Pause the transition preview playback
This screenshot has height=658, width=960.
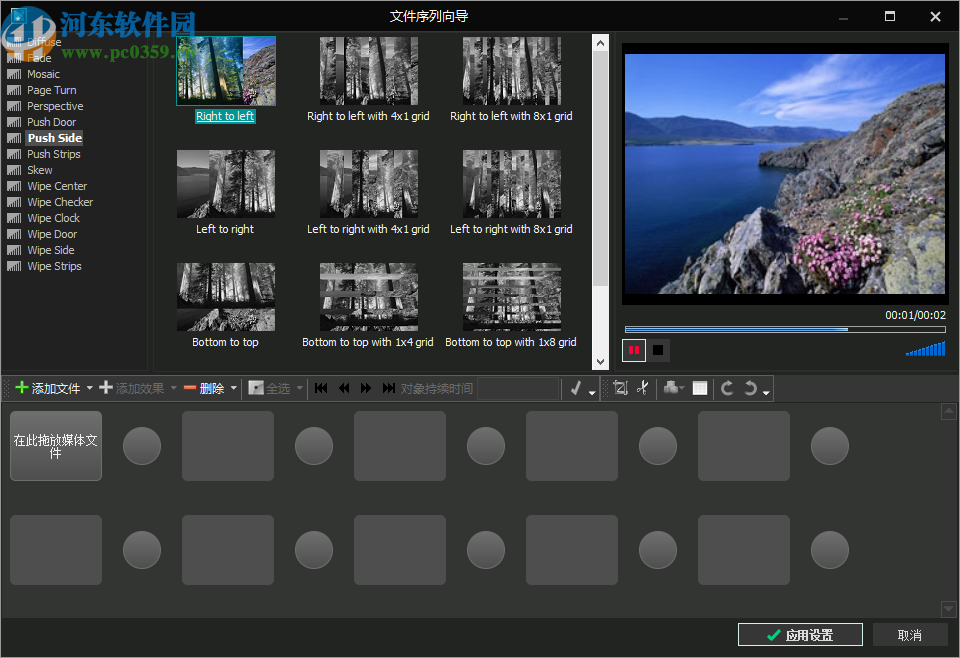633,350
